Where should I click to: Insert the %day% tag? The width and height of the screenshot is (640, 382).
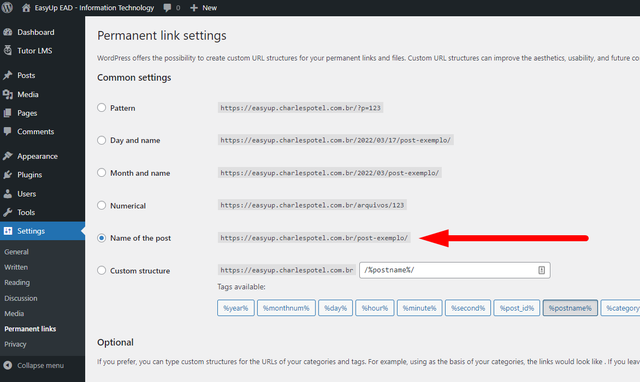(x=335, y=308)
